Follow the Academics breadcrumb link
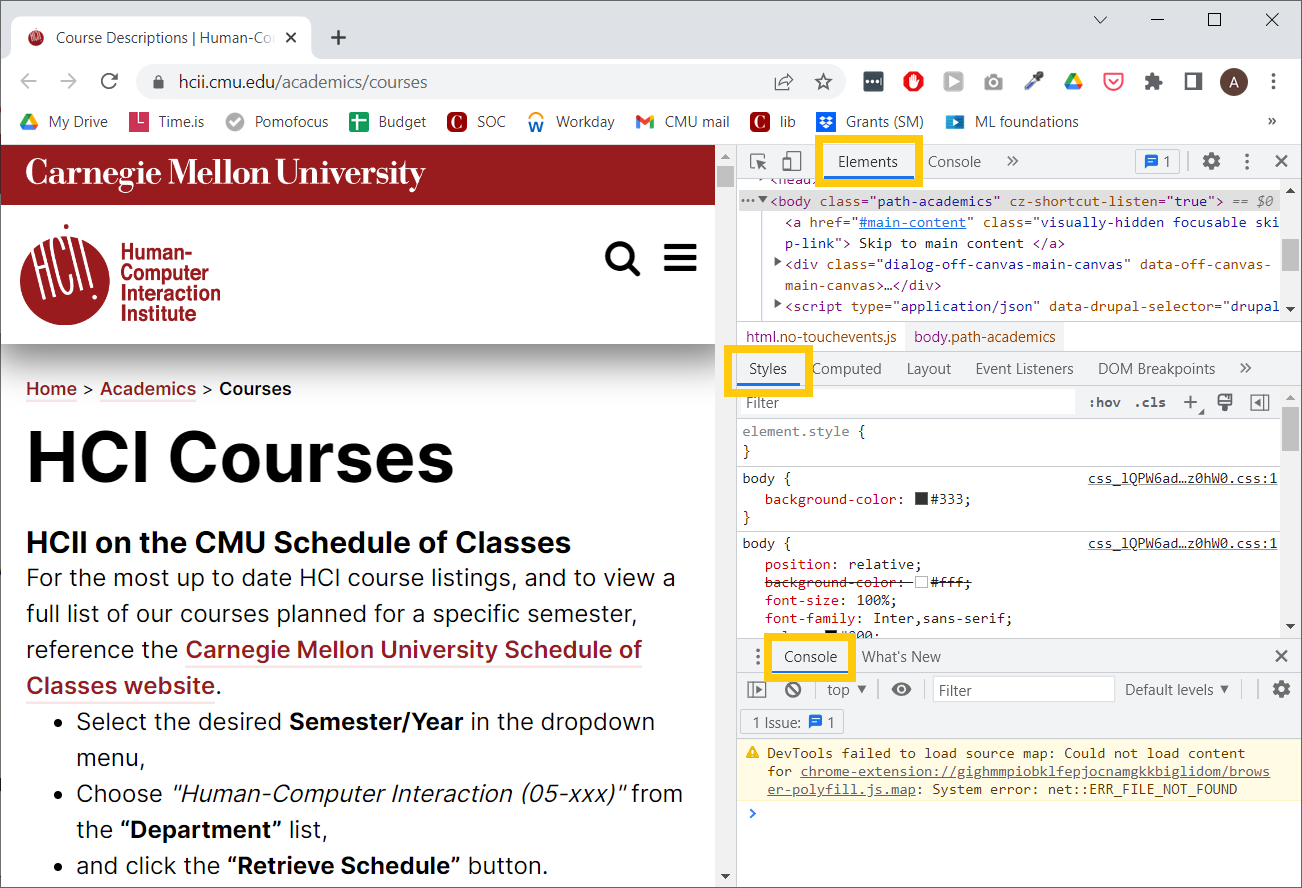The height and width of the screenshot is (888, 1302). click(x=148, y=389)
